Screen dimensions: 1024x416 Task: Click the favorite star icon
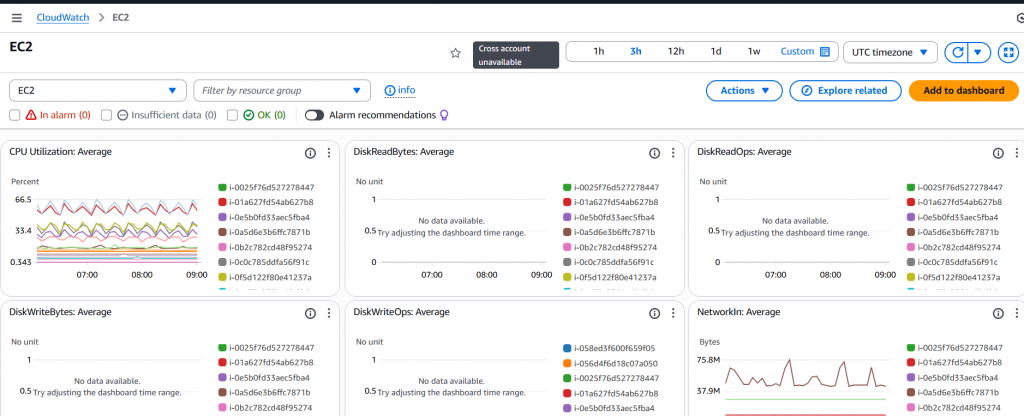pyautogui.click(x=455, y=53)
